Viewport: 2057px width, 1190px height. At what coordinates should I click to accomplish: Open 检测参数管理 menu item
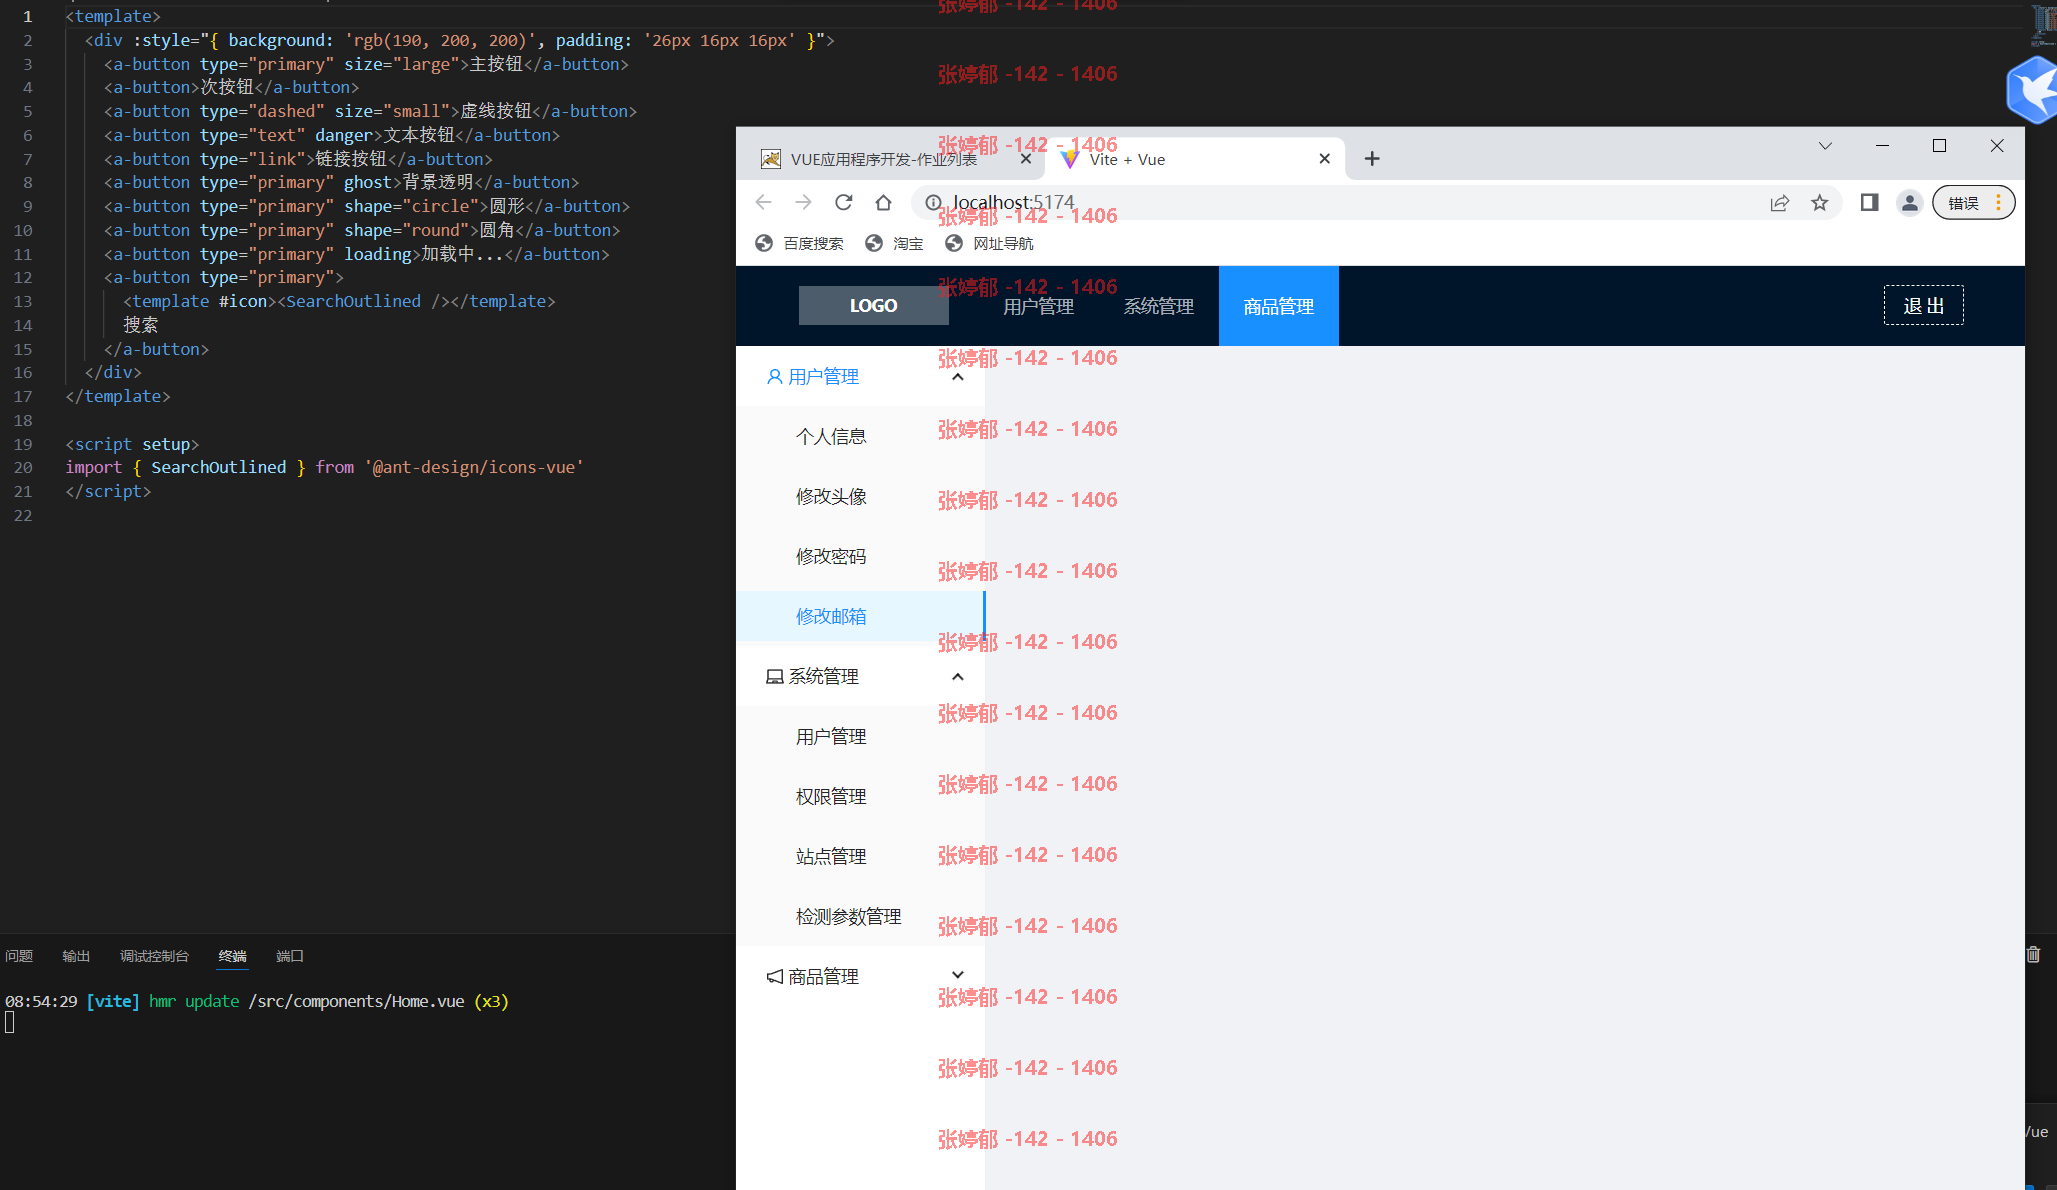click(x=860, y=917)
